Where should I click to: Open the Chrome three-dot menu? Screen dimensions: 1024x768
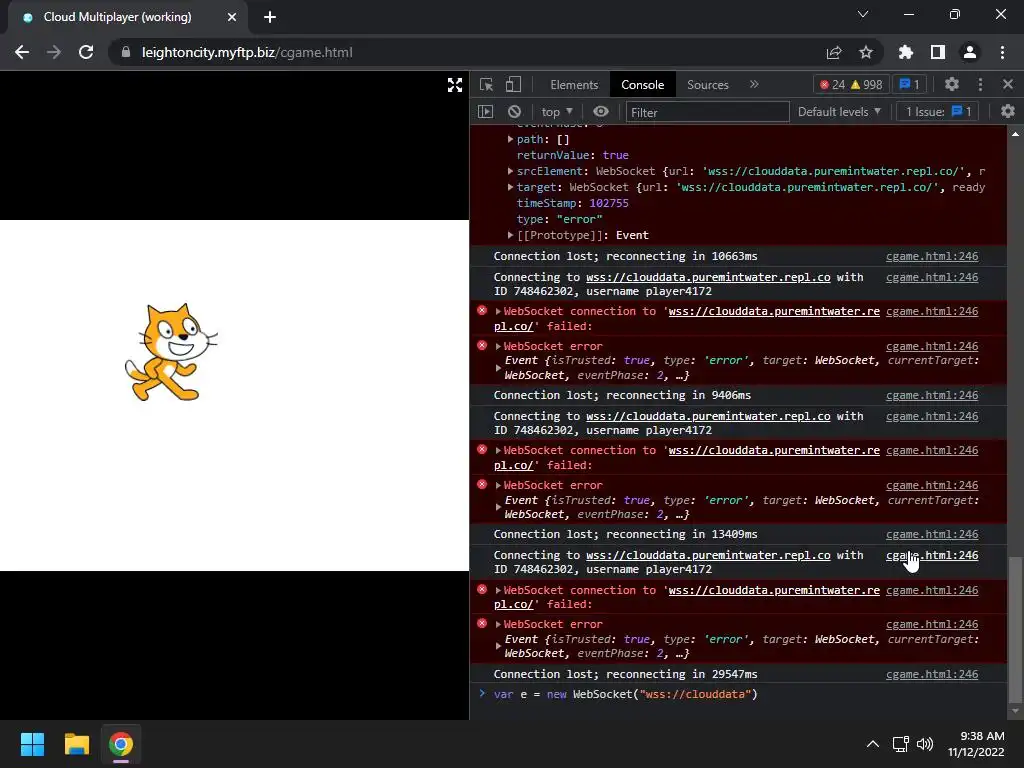(x=1002, y=52)
